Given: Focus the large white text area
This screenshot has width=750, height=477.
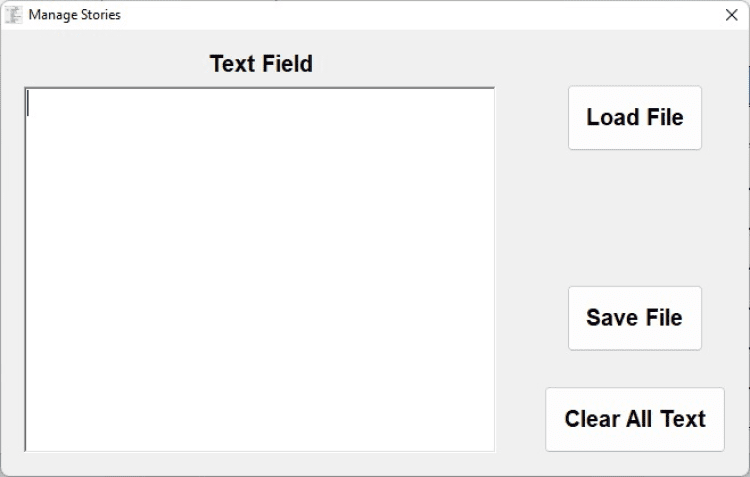Looking at the screenshot, I should (x=260, y=269).
